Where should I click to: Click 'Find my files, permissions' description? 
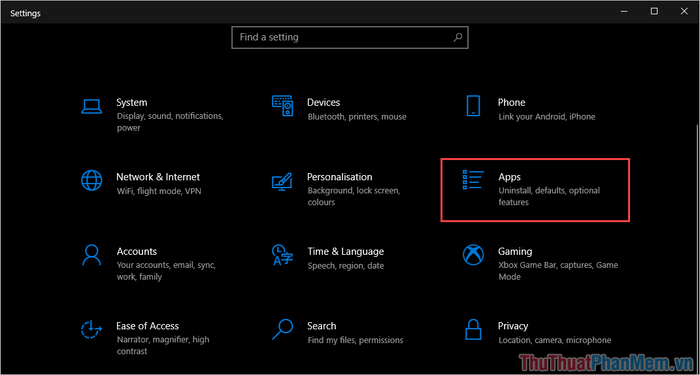pos(355,340)
